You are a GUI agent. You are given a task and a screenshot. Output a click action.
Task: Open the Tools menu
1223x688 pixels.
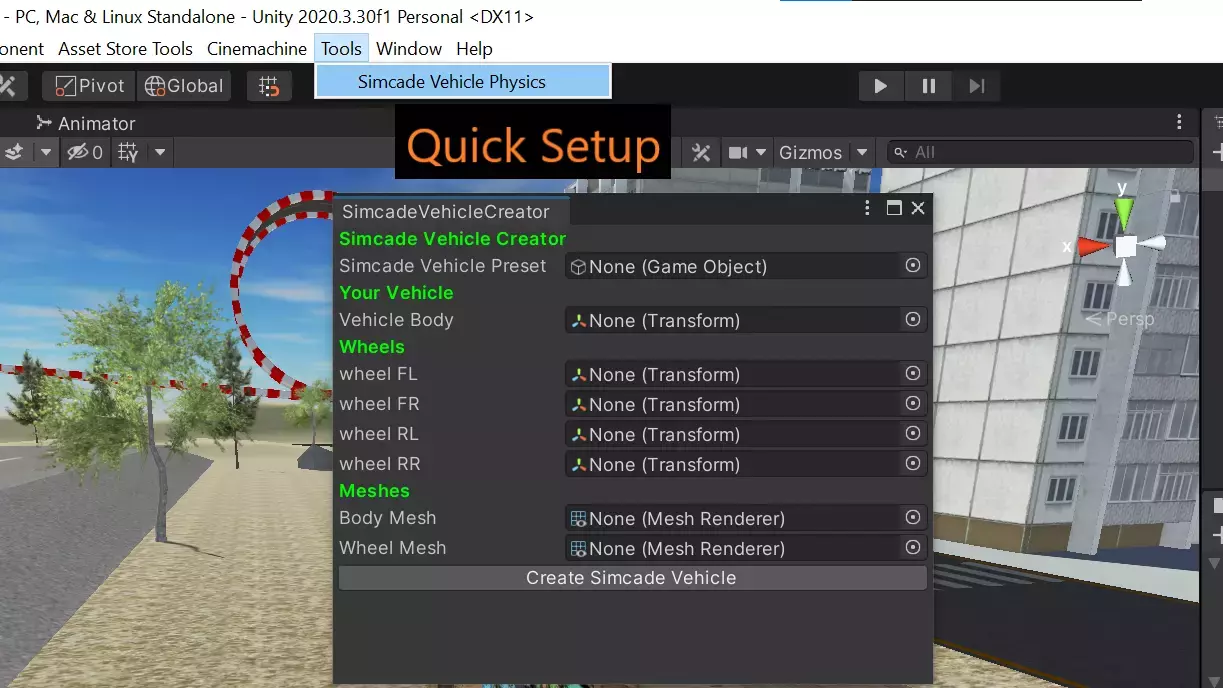click(341, 48)
